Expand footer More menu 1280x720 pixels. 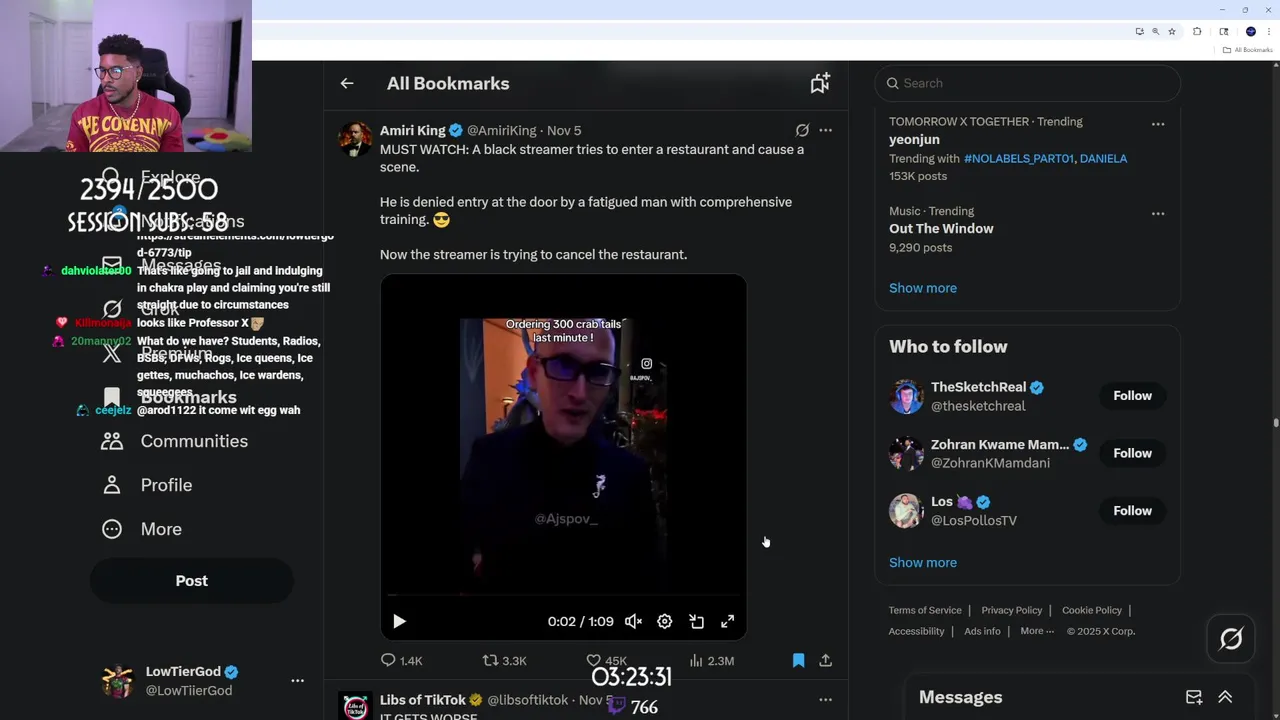(1037, 631)
